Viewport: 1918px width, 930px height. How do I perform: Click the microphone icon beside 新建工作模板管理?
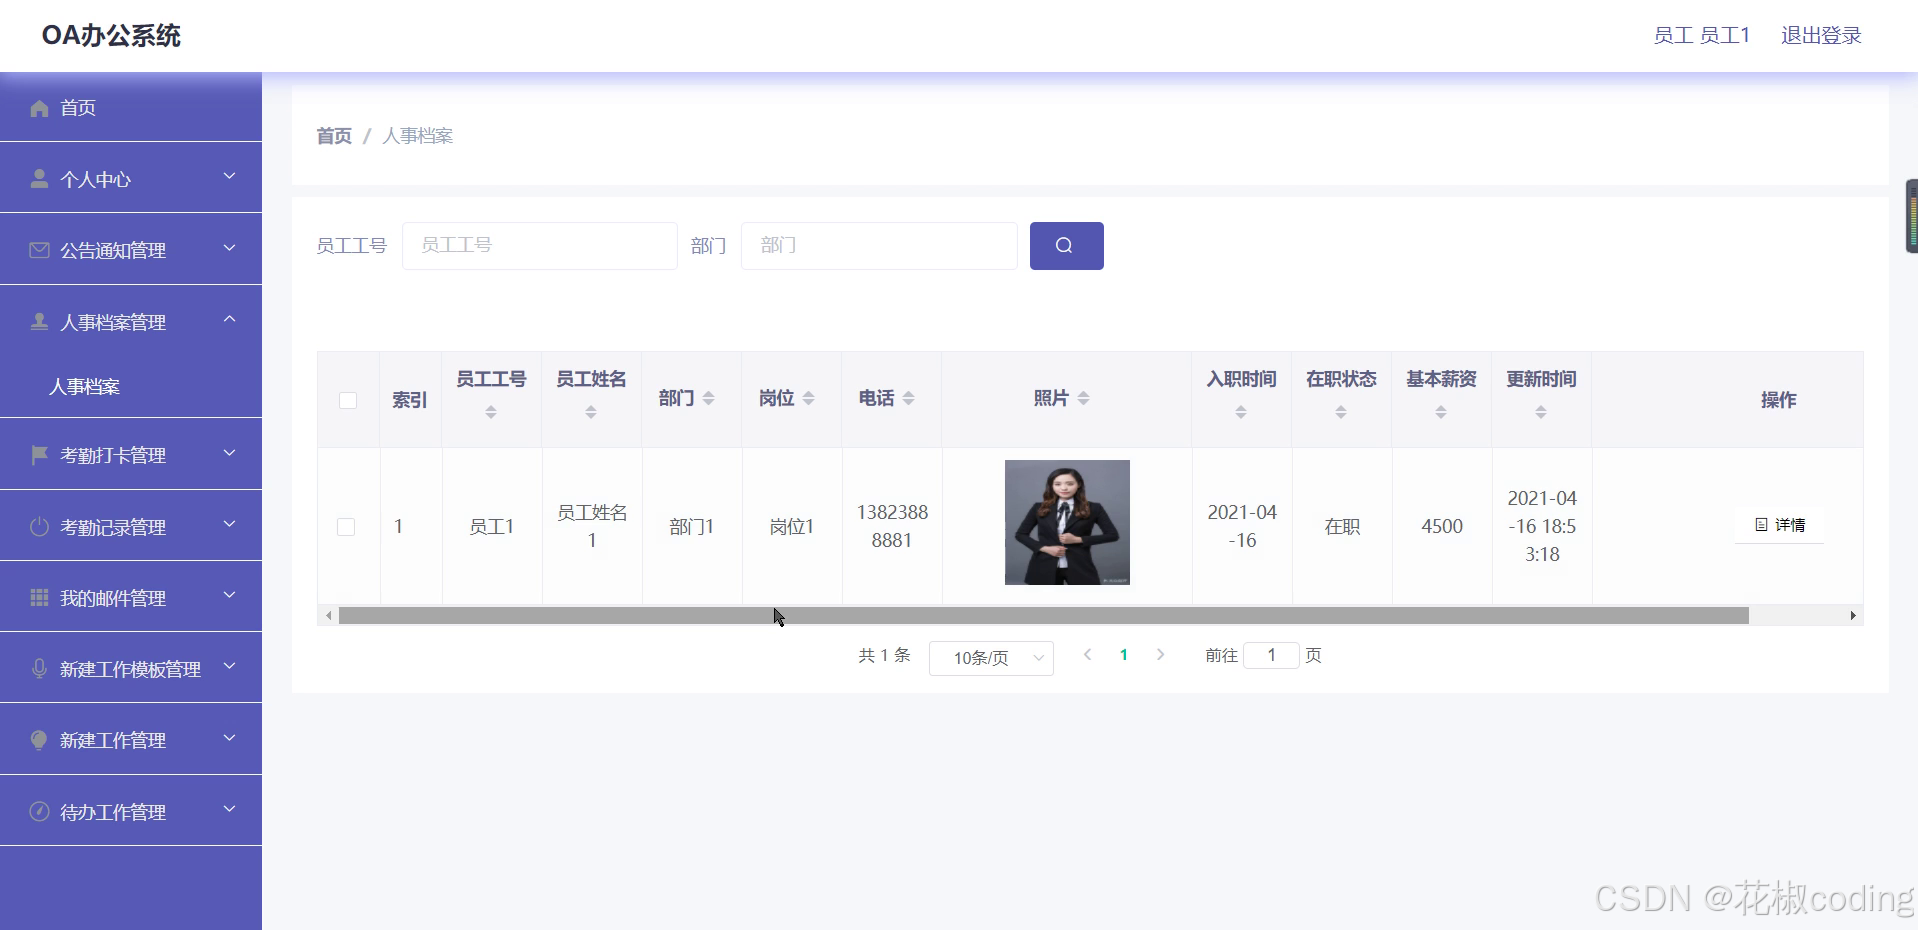pyautogui.click(x=39, y=669)
